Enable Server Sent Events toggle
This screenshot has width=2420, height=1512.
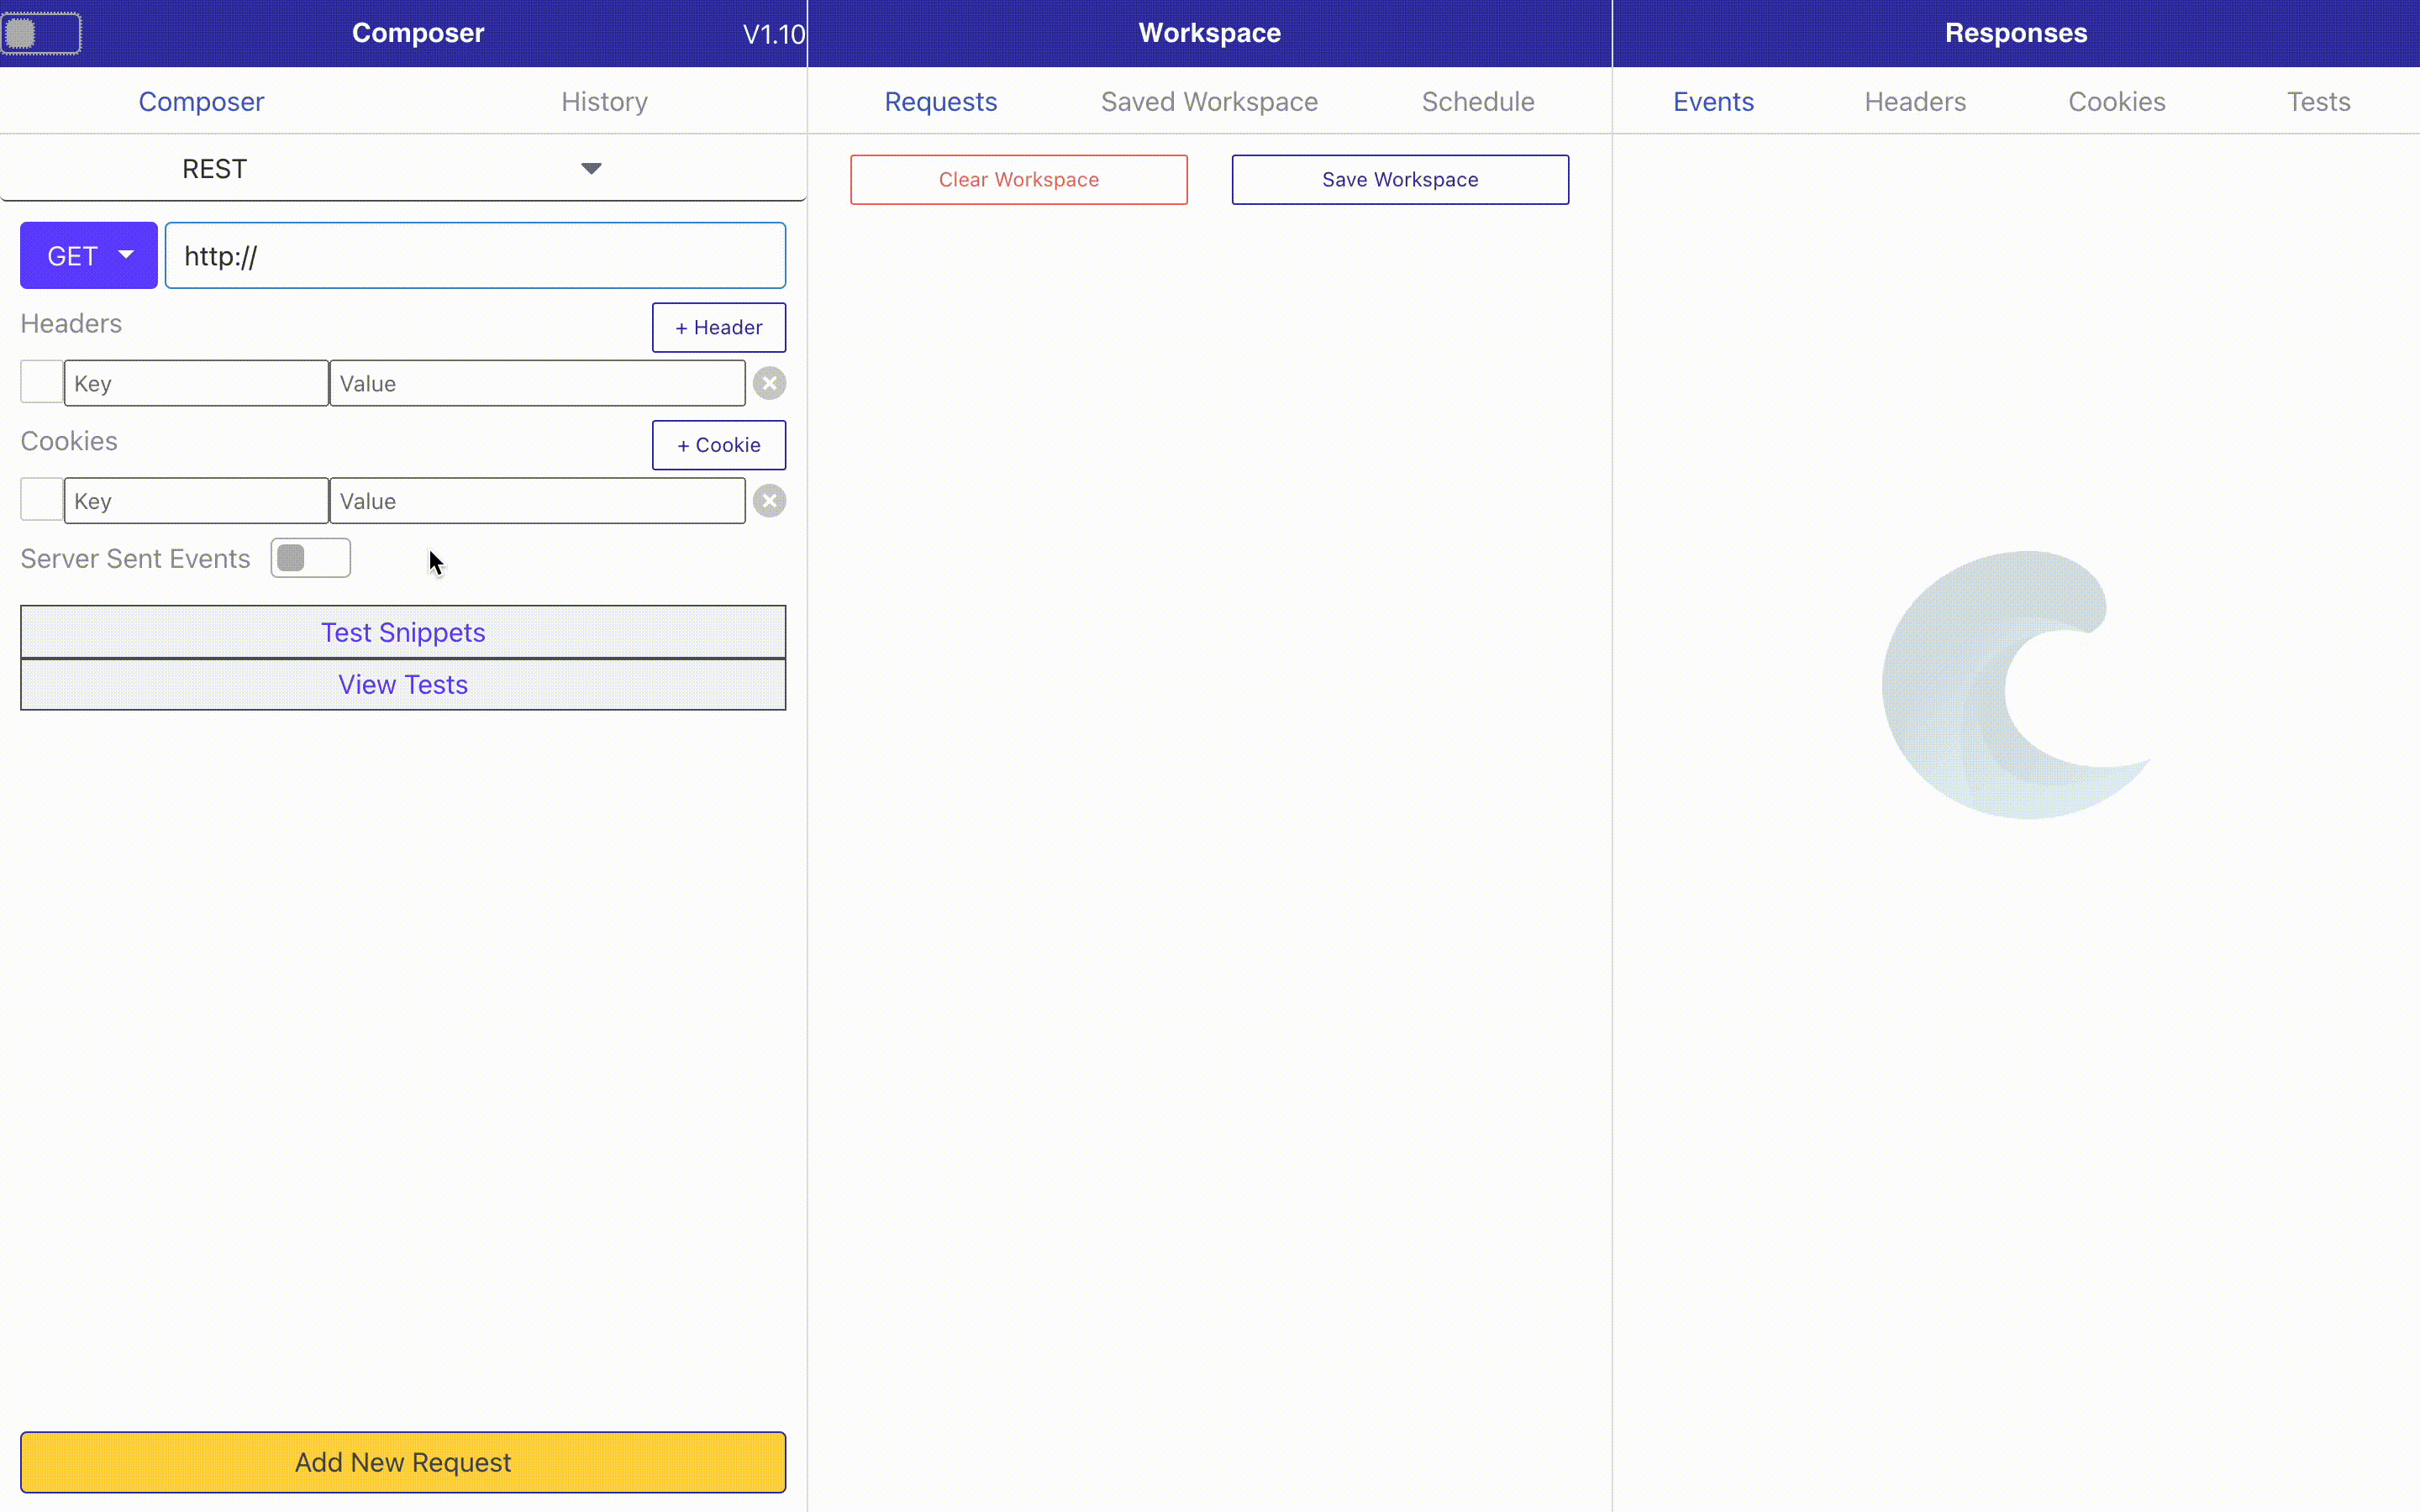[x=310, y=558]
